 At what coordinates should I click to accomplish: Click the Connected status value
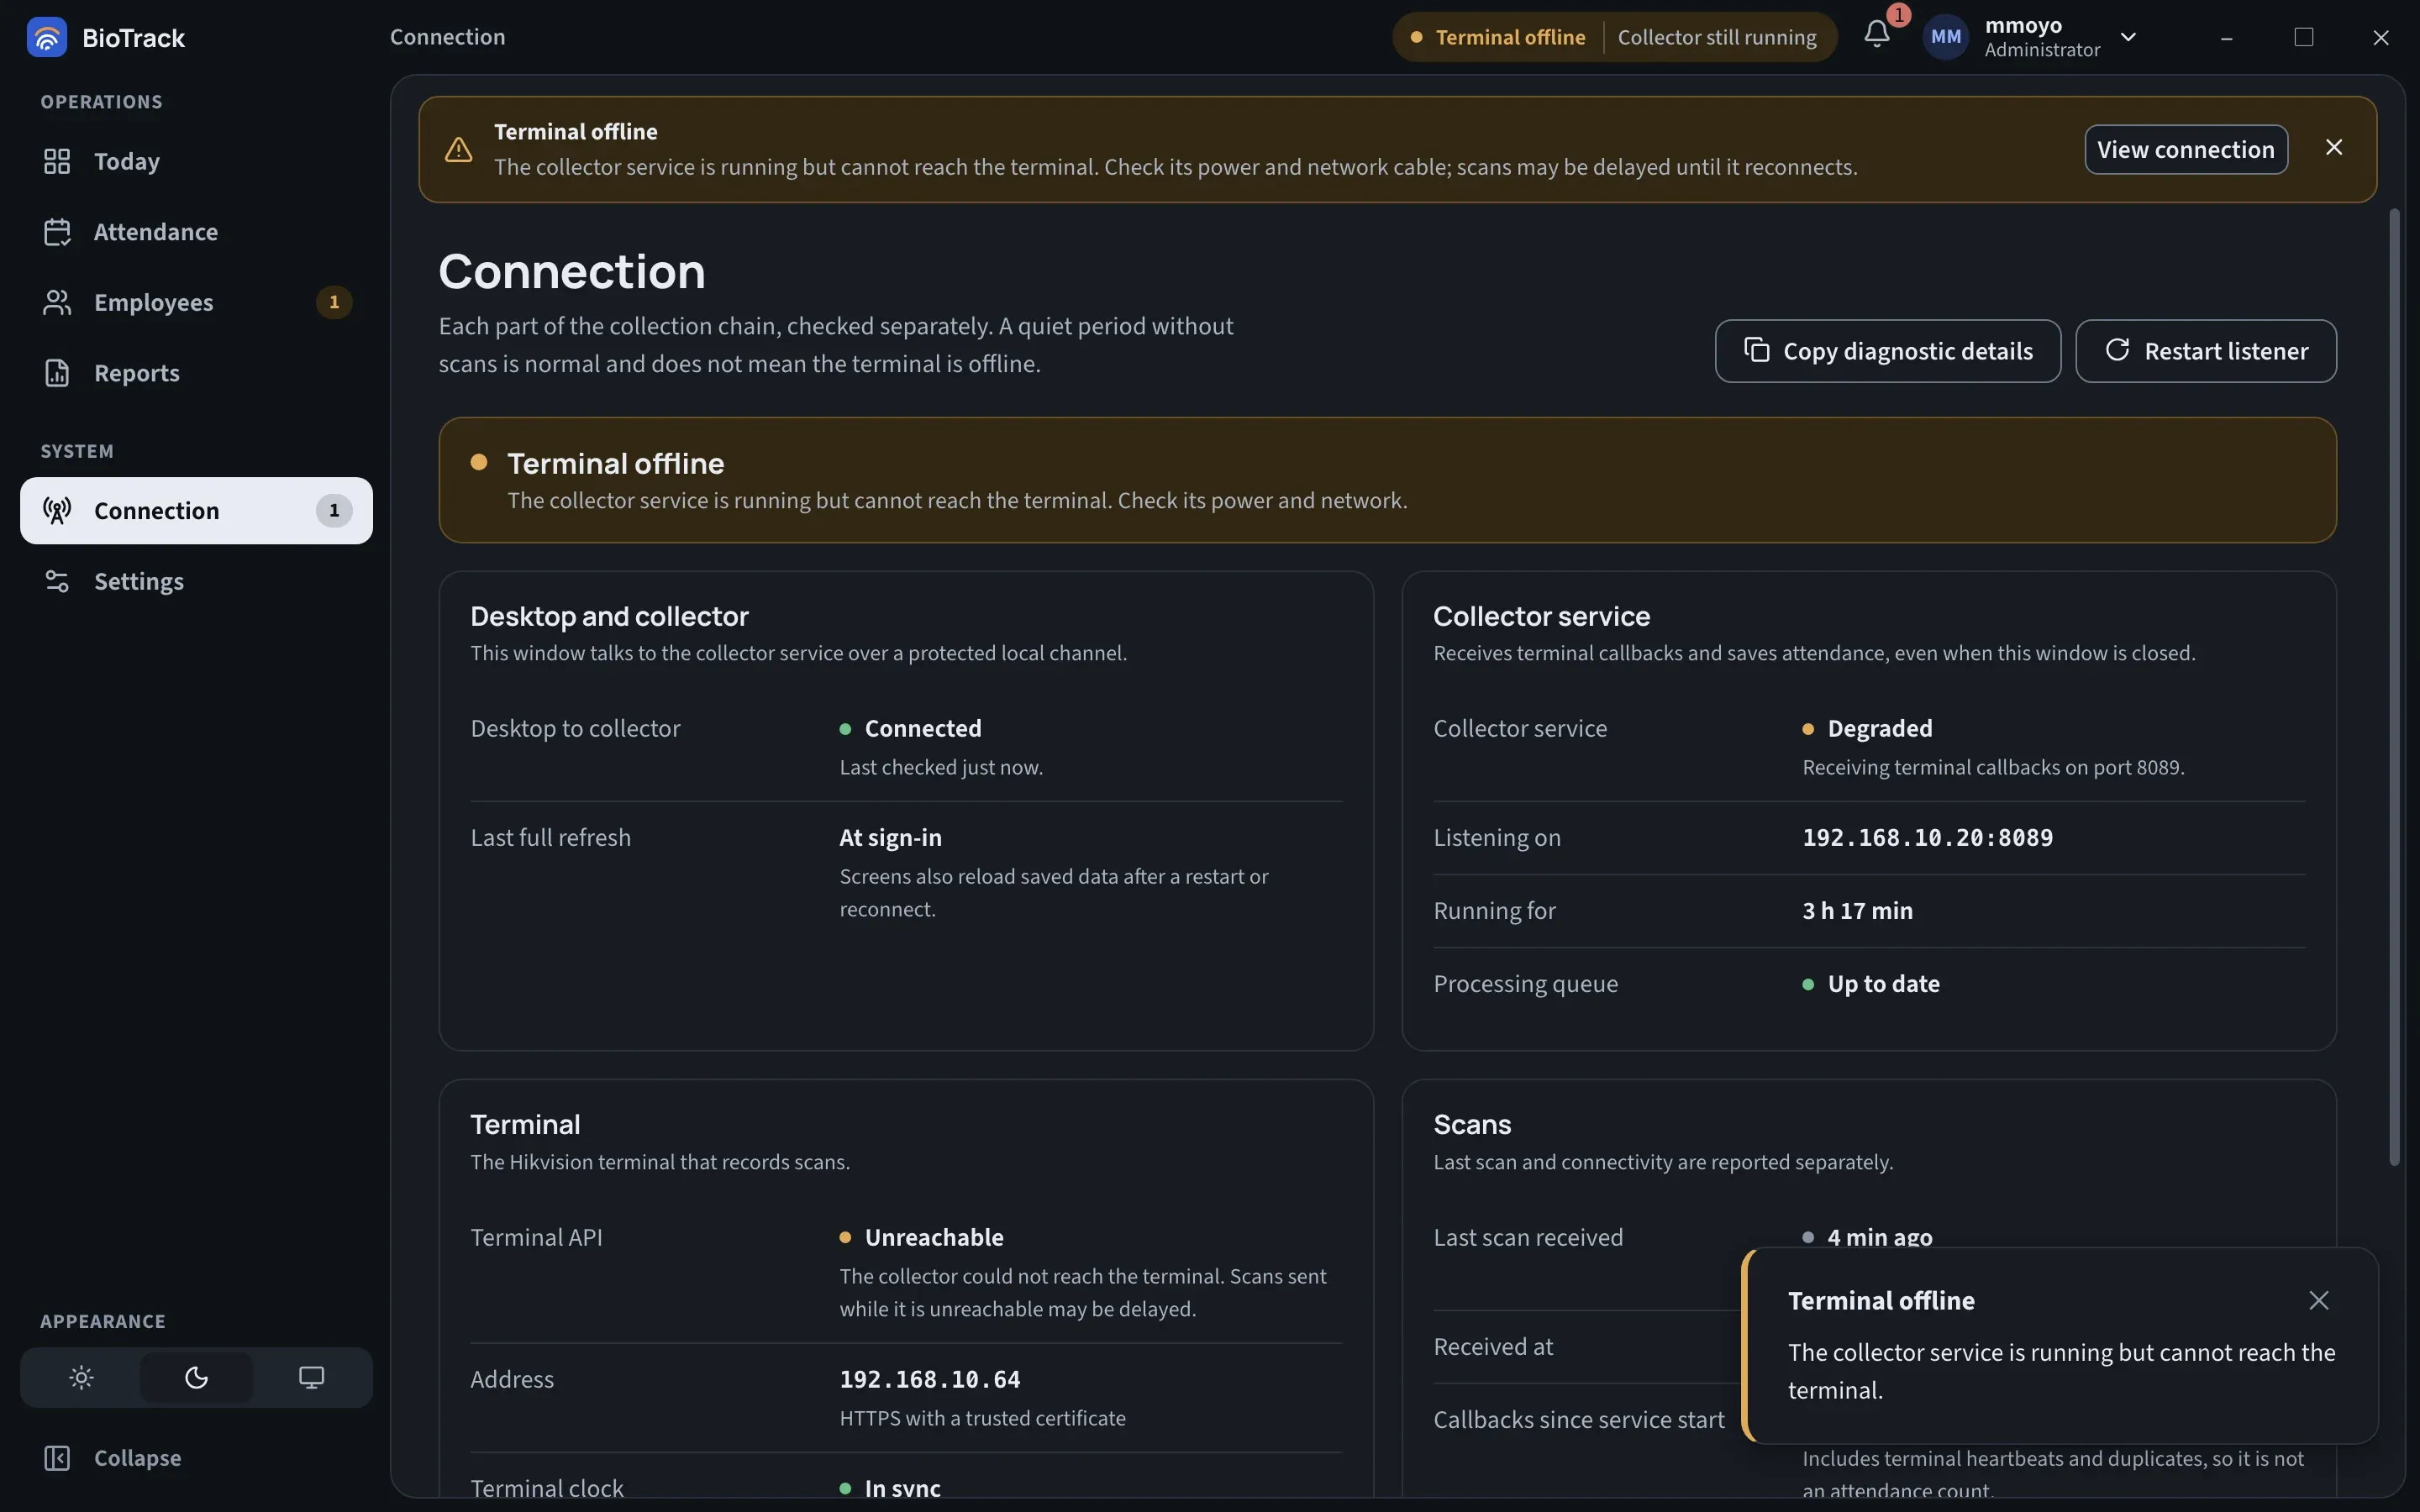coord(910,729)
